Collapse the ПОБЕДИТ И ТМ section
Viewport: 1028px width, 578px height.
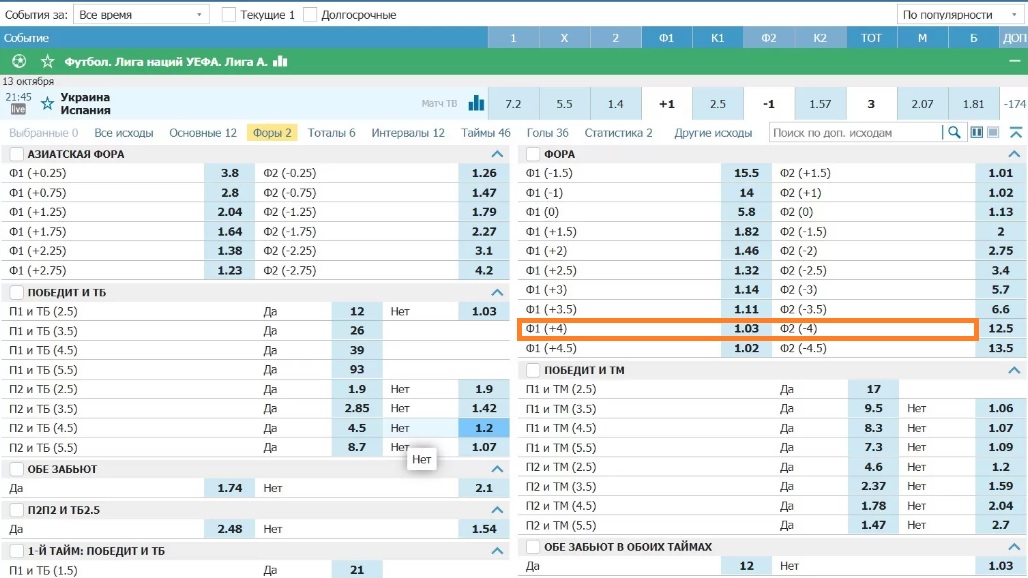[1012, 370]
